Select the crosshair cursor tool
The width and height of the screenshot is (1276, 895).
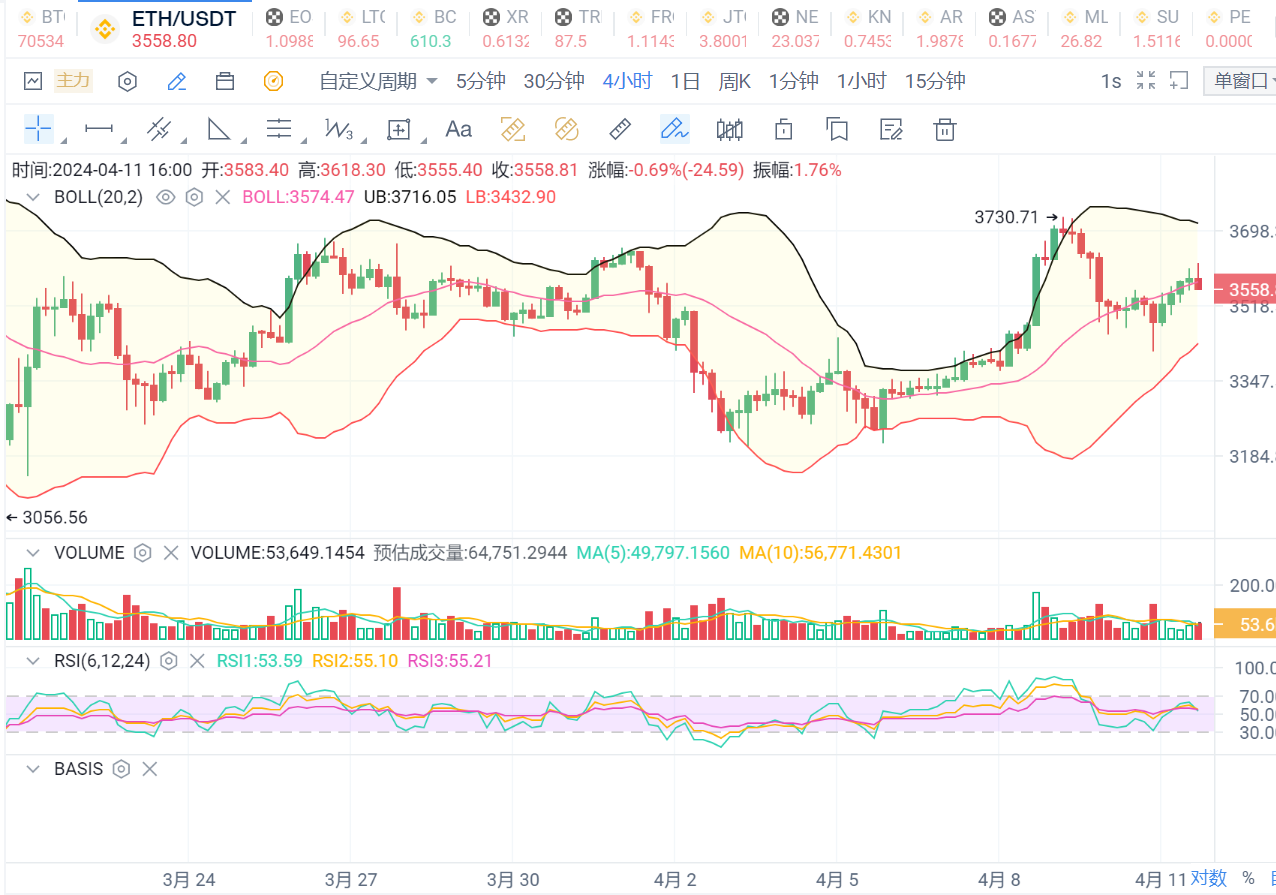click(x=38, y=128)
